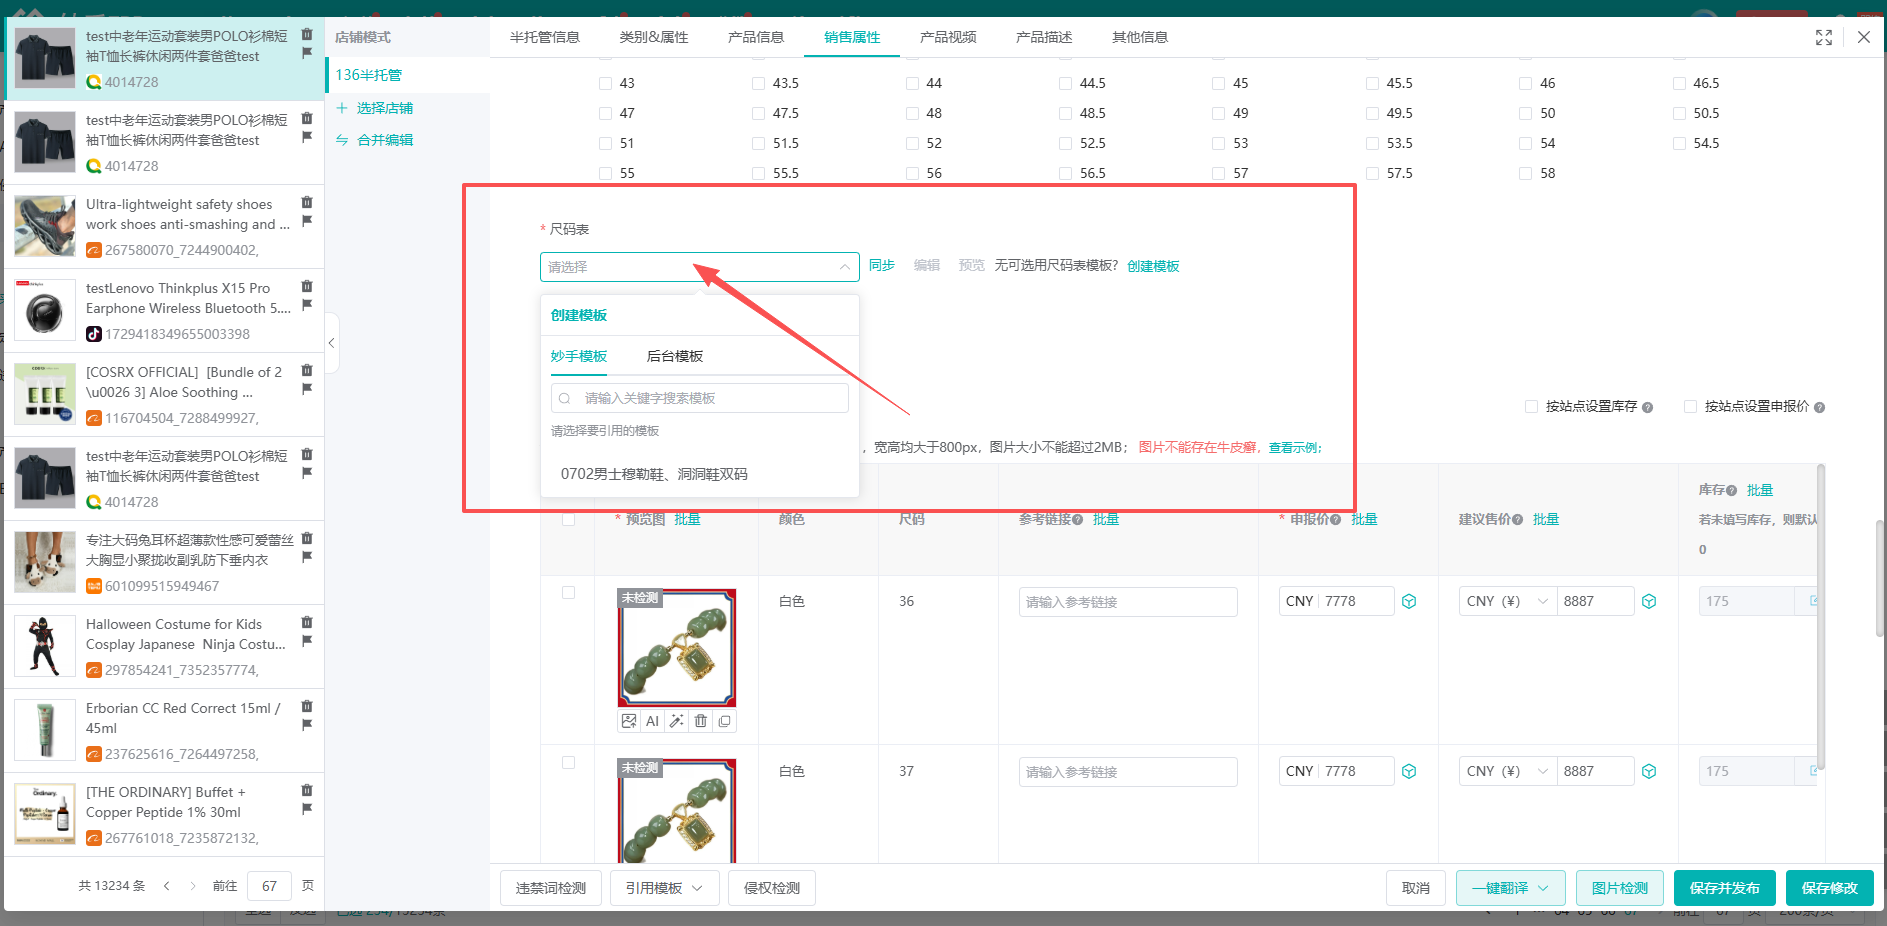The image size is (1887, 926).
Task: Toggle fullscreen for the edit dialog
Action: 1824,37
